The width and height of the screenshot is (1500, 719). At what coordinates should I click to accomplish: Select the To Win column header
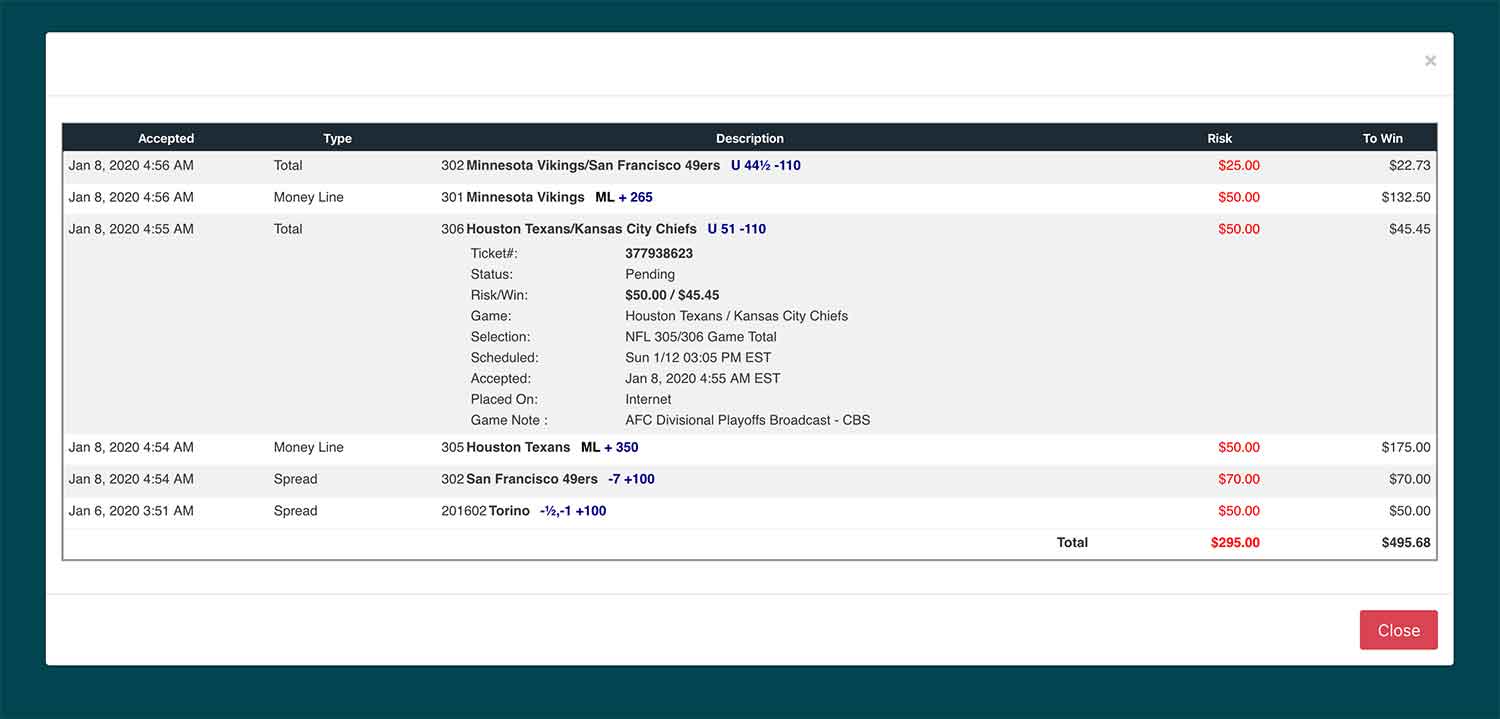[x=1383, y=138]
